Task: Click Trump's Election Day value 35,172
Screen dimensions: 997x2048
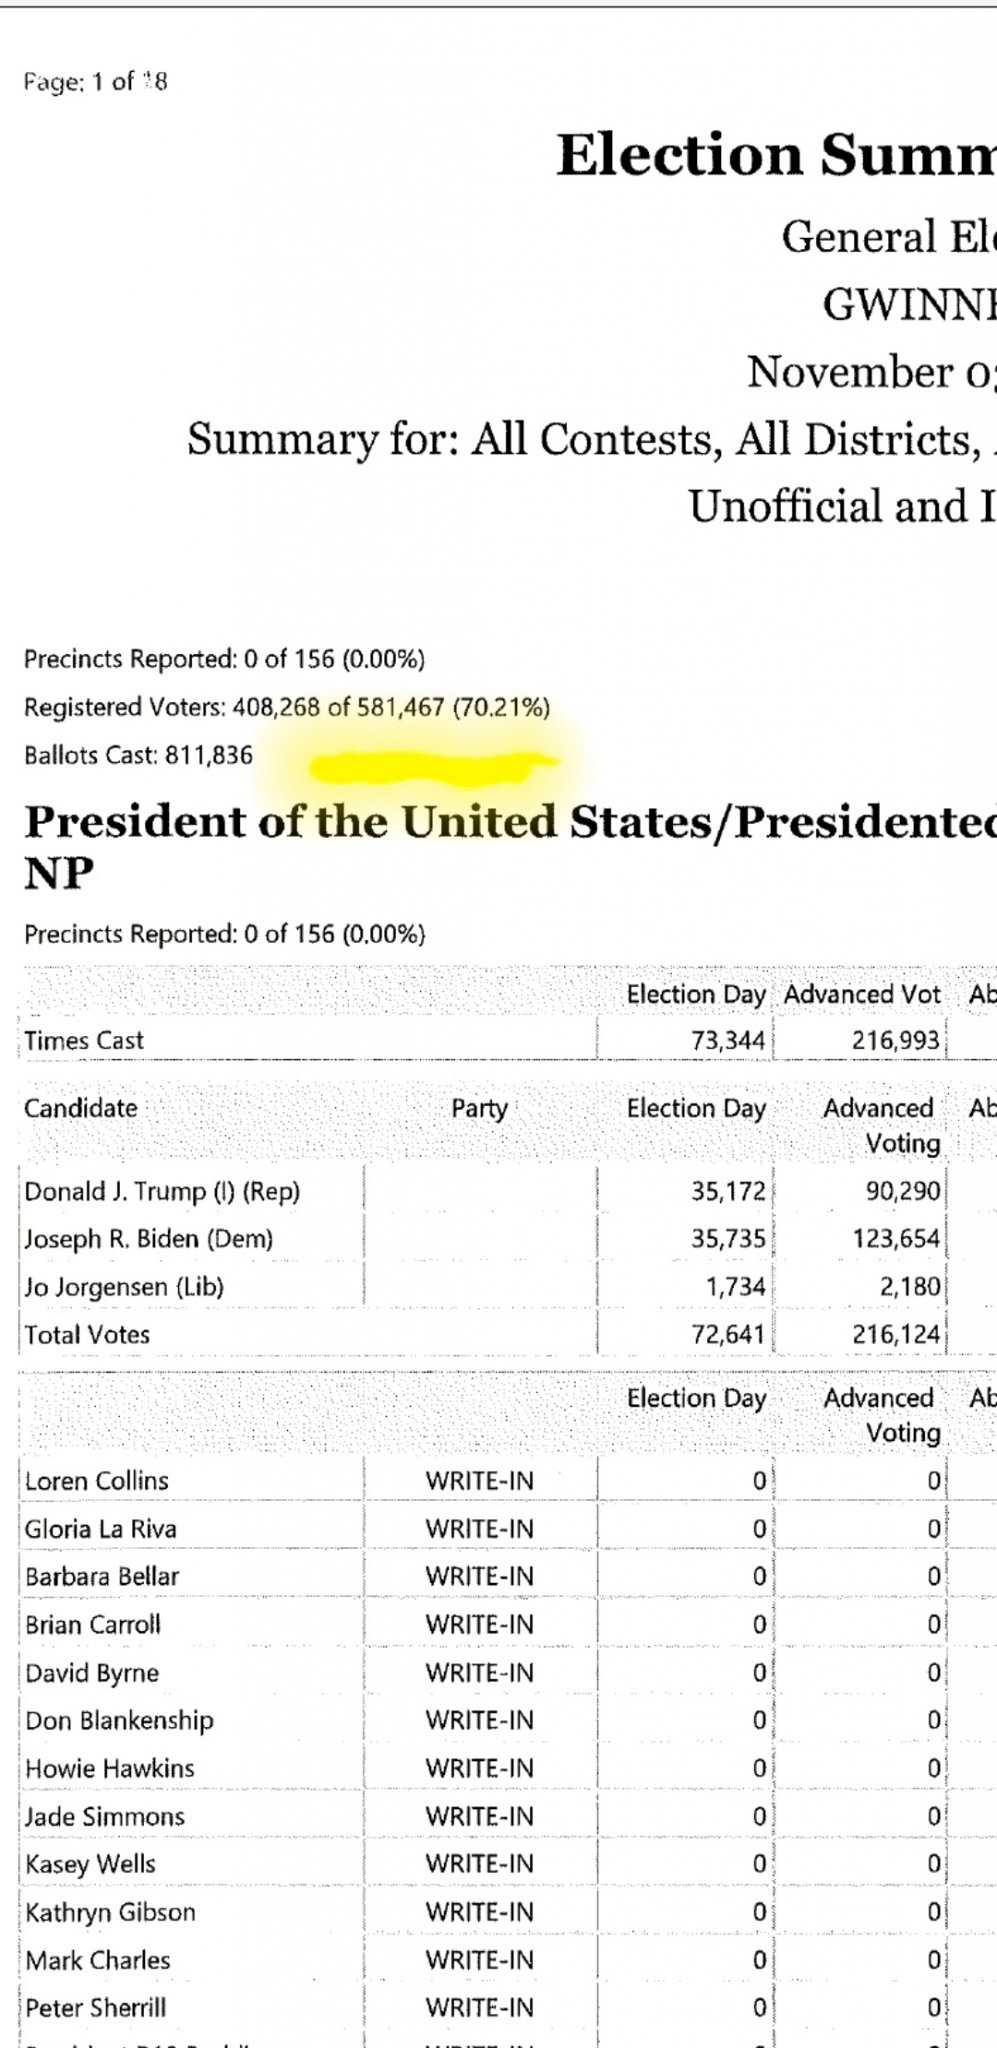Action: (x=728, y=1191)
